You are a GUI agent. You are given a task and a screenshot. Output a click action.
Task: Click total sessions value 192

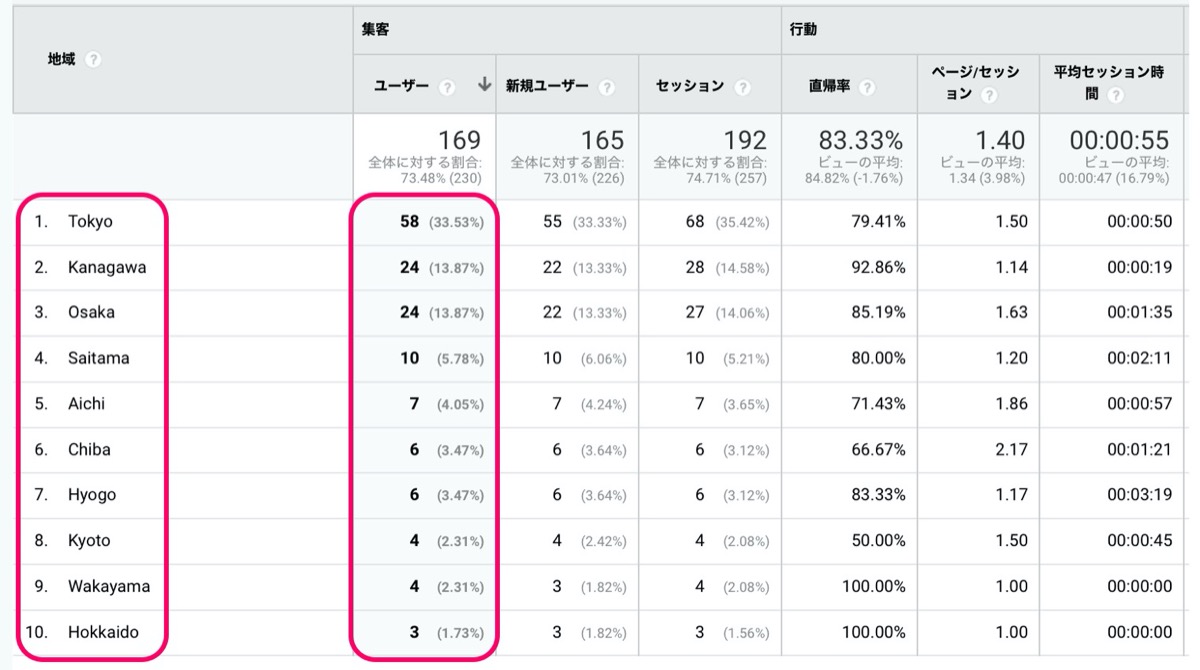(745, 141)
